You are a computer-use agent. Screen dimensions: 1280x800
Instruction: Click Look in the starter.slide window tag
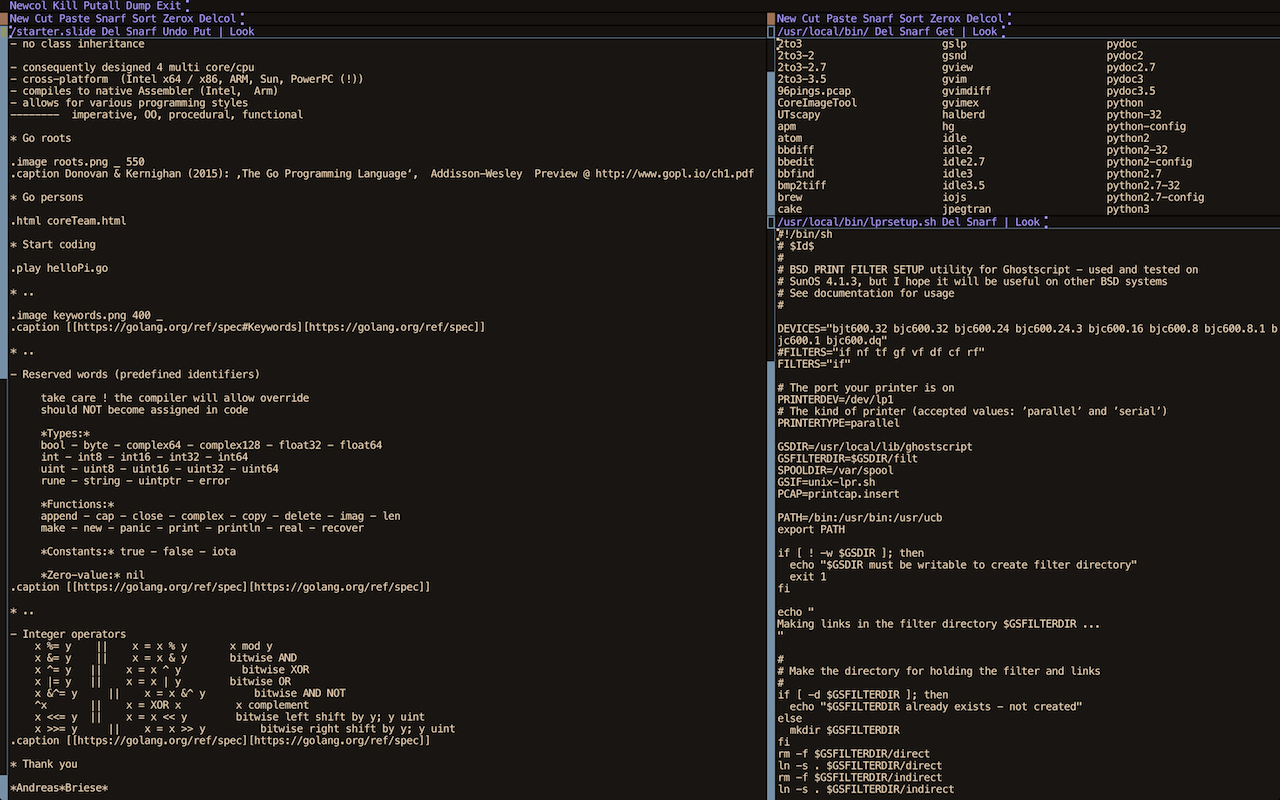pyautogui.click(x=242, y=31)
